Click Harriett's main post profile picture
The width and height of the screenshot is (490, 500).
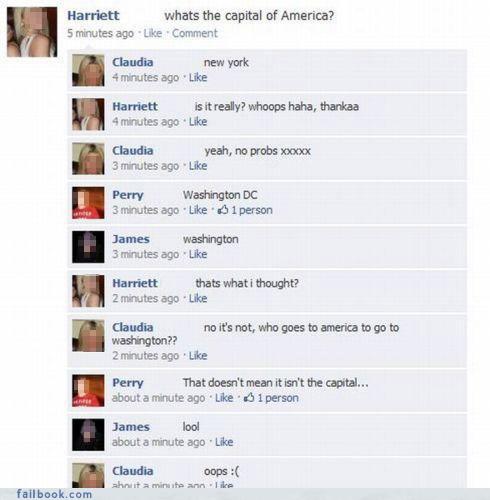(x=32, y=32)
